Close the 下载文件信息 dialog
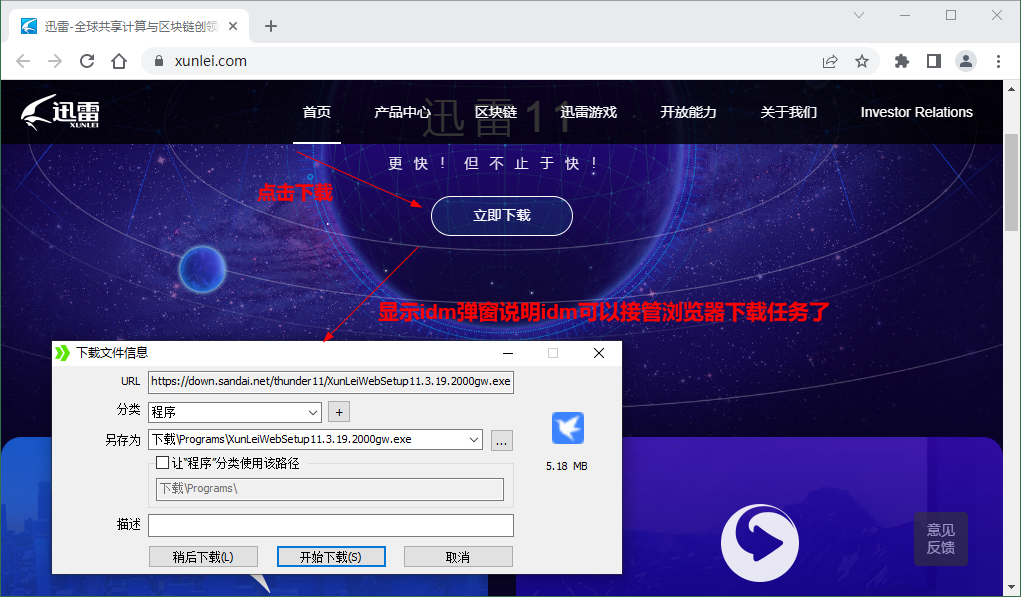 599,353
